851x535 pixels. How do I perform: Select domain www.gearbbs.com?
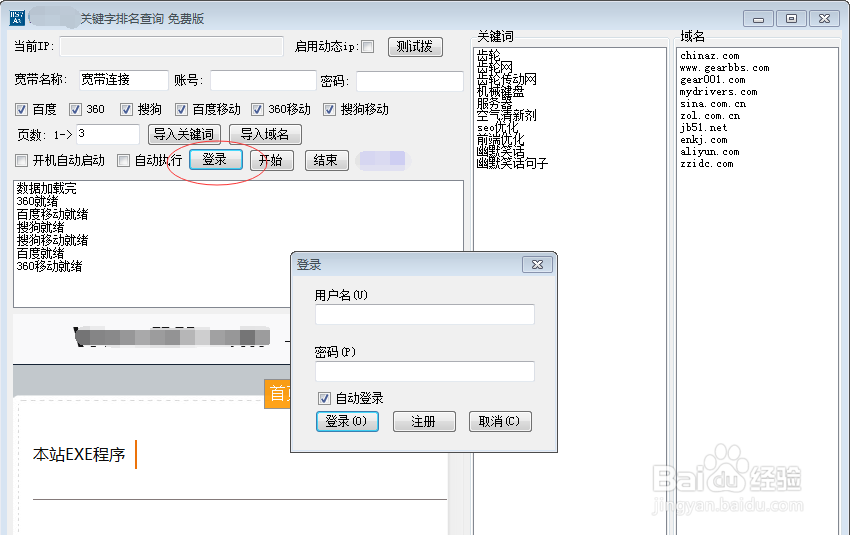coord(725,68)
